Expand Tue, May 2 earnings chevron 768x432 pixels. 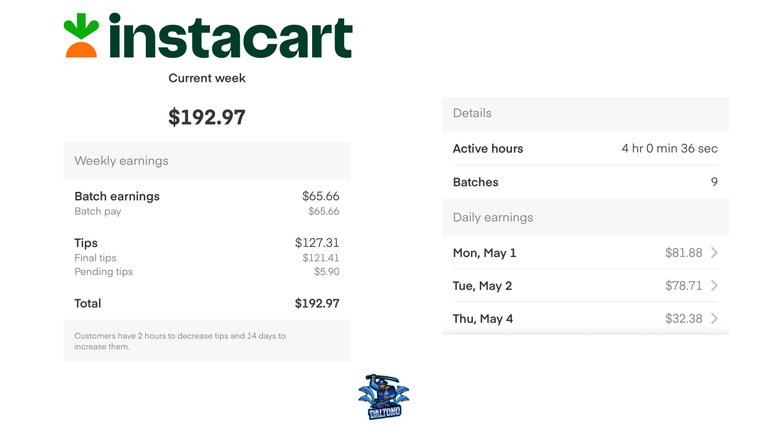[x=715, y=286]
